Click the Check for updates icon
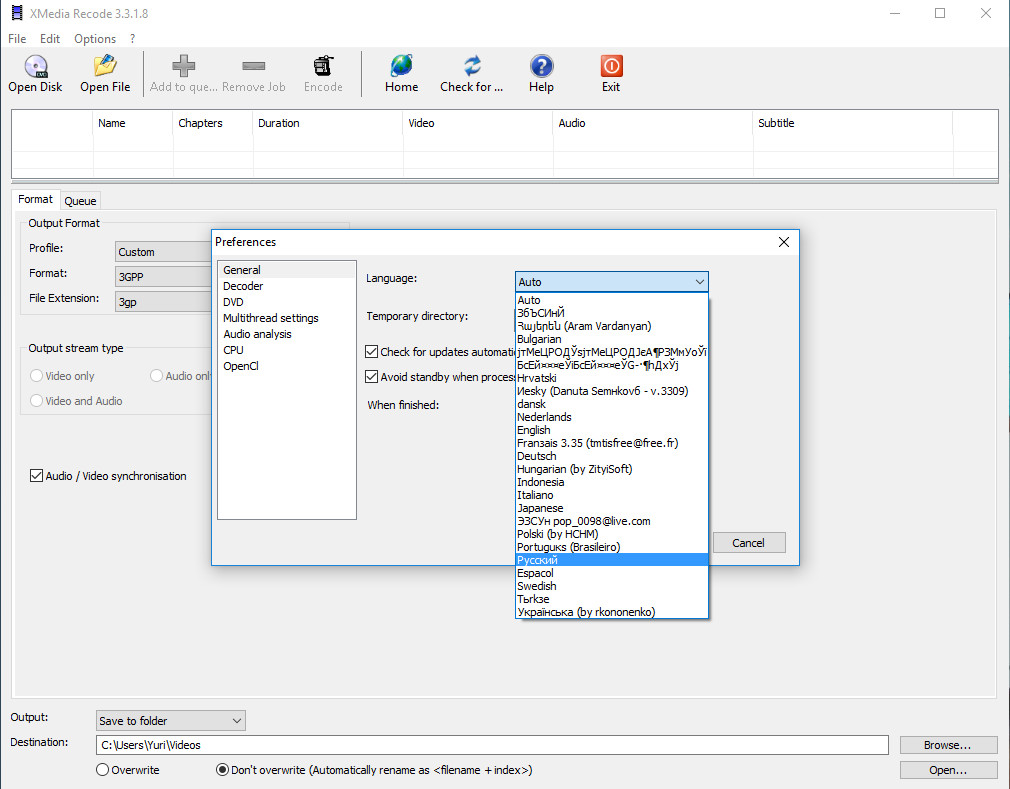Viewport: 1010px width, 789px height. coord(472,67)
